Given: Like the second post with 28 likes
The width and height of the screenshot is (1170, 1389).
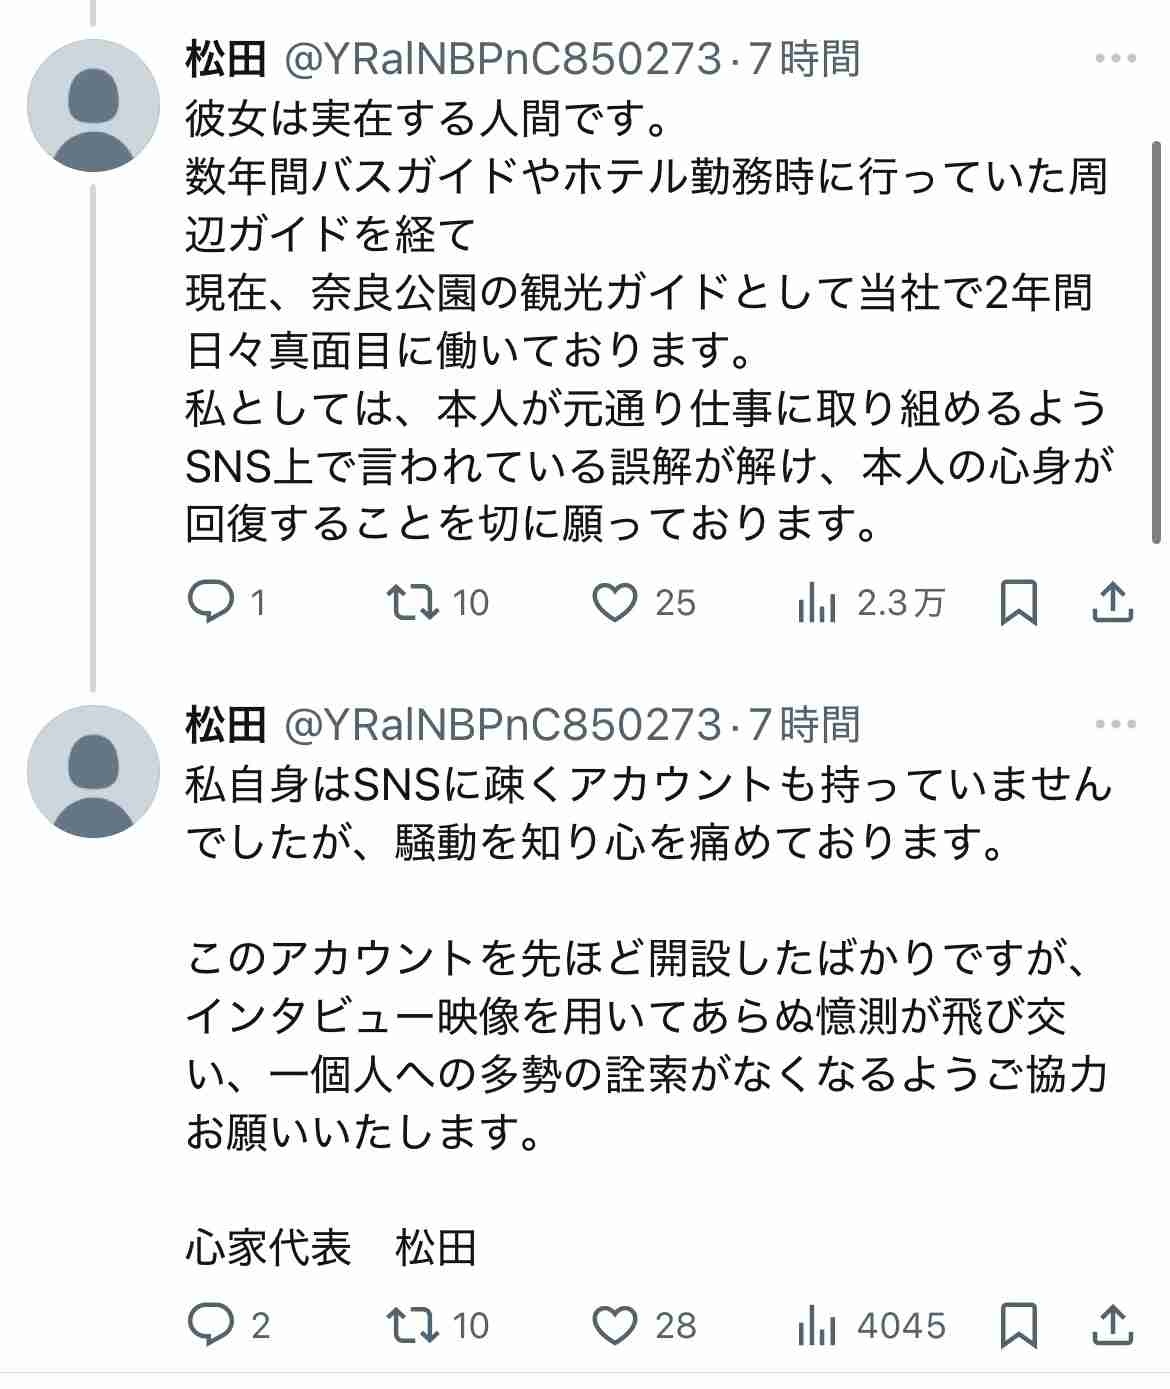Looking at the screenshot, I should coord(614,1325).
